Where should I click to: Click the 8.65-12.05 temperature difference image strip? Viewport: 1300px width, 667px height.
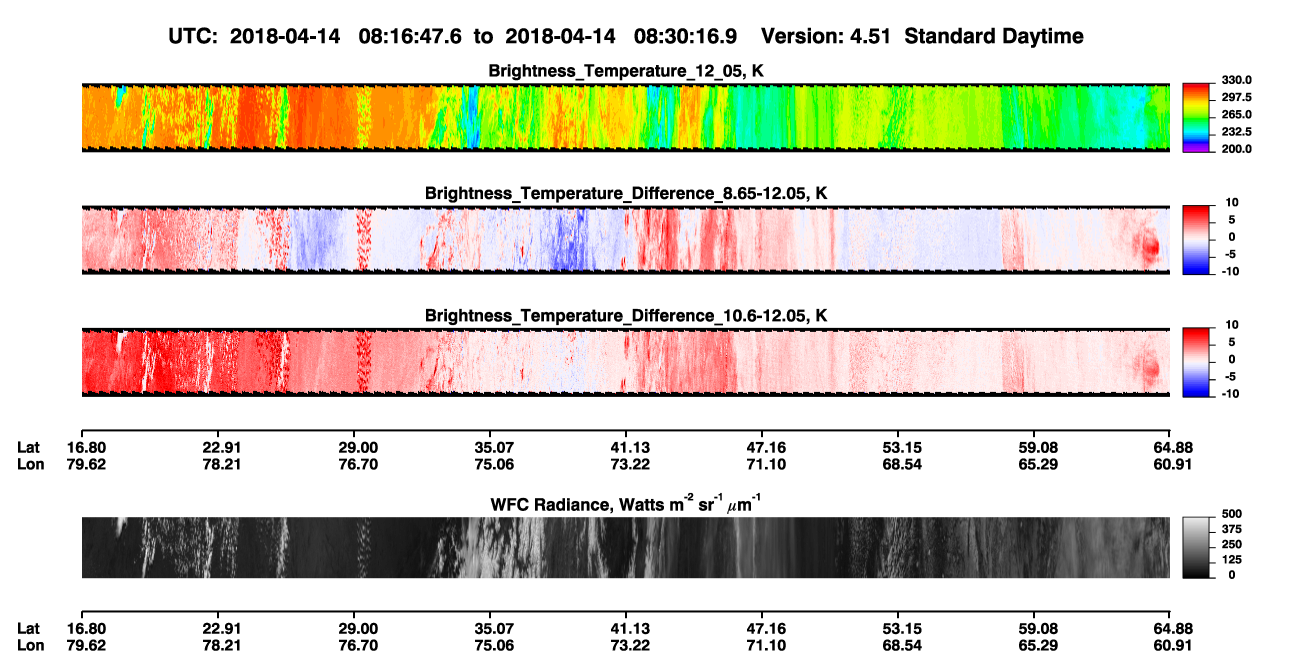(x=625, y=239)
